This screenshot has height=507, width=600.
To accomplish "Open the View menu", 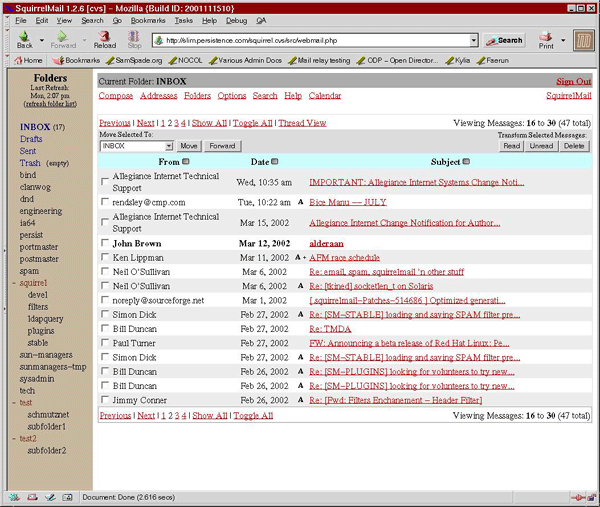I will tap(64, 21).
